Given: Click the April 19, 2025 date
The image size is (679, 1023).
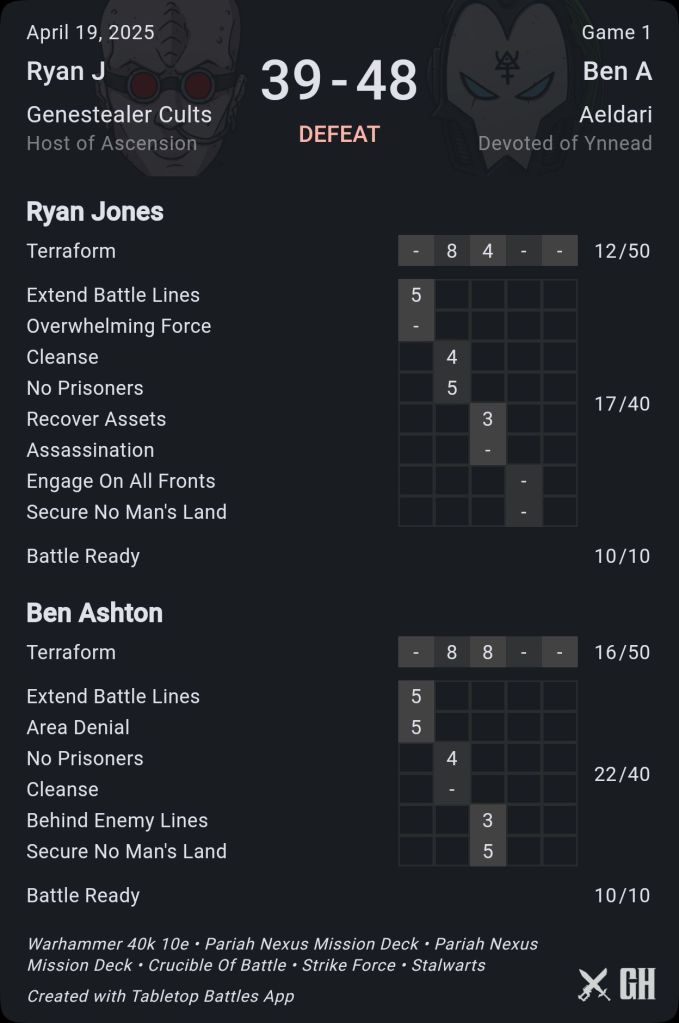Looking at the screenshot, I should [90, 32].
